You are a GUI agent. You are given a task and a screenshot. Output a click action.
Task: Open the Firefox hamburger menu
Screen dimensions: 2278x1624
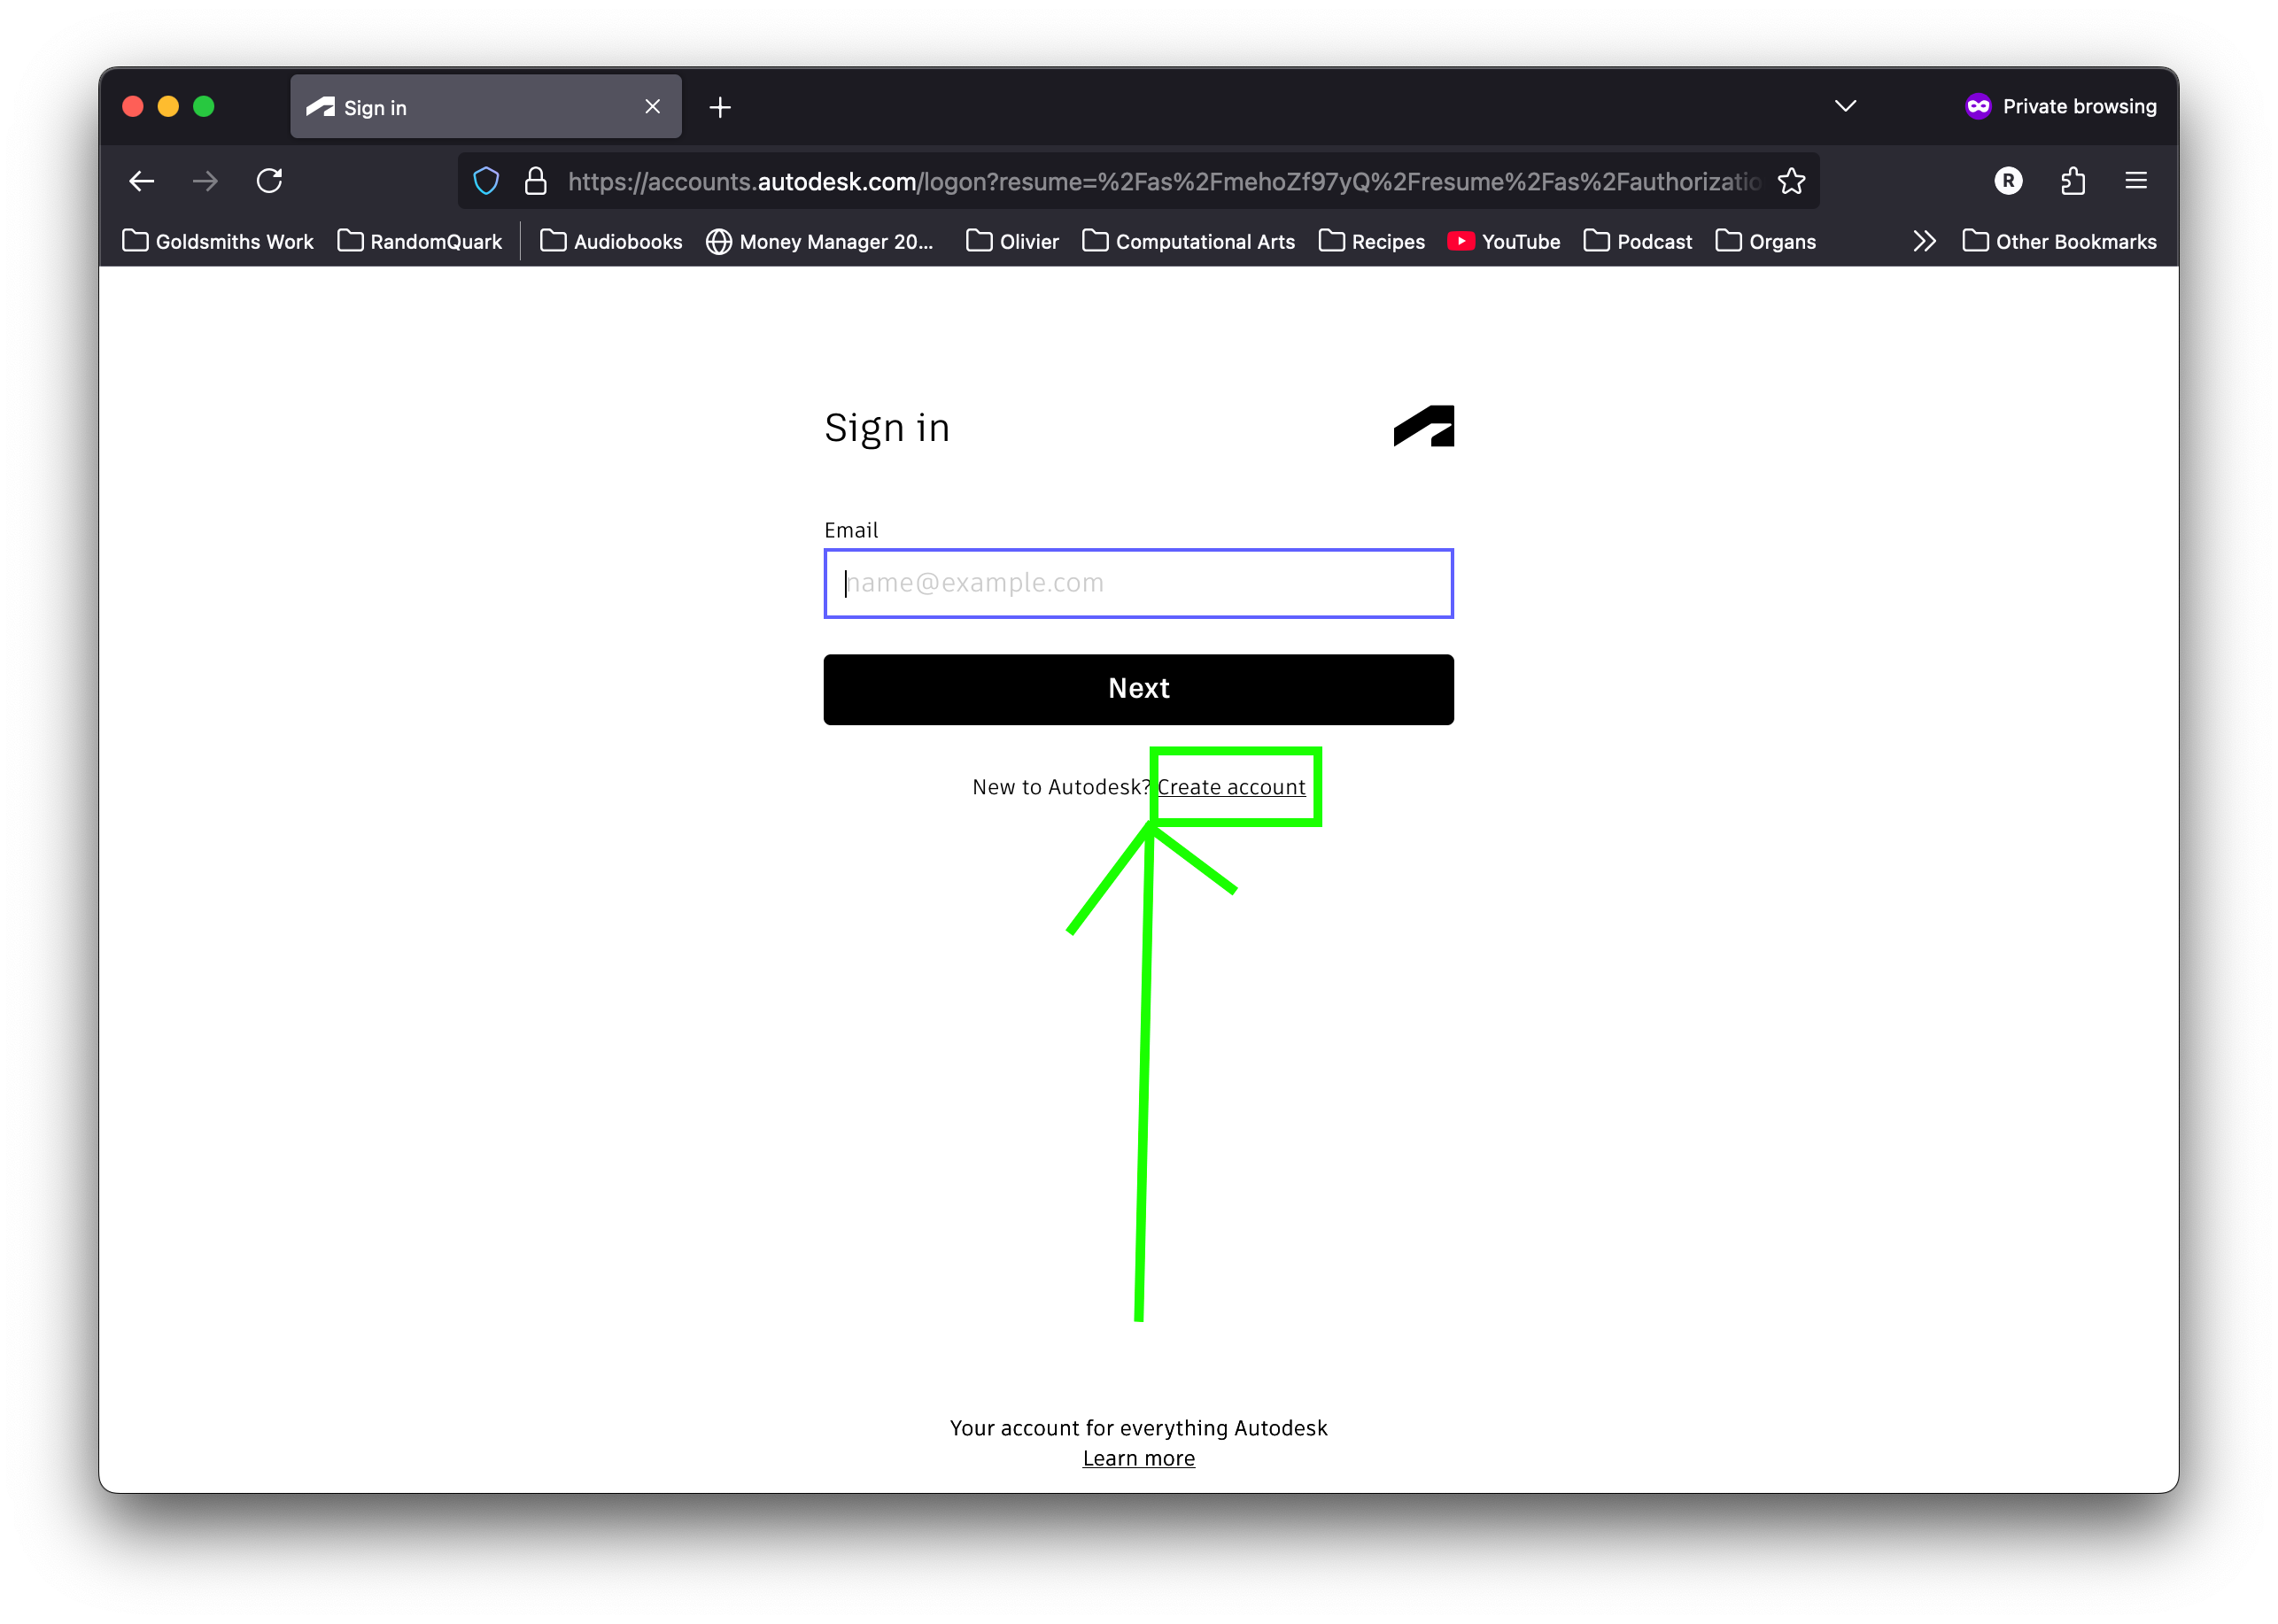point(2136,181)
